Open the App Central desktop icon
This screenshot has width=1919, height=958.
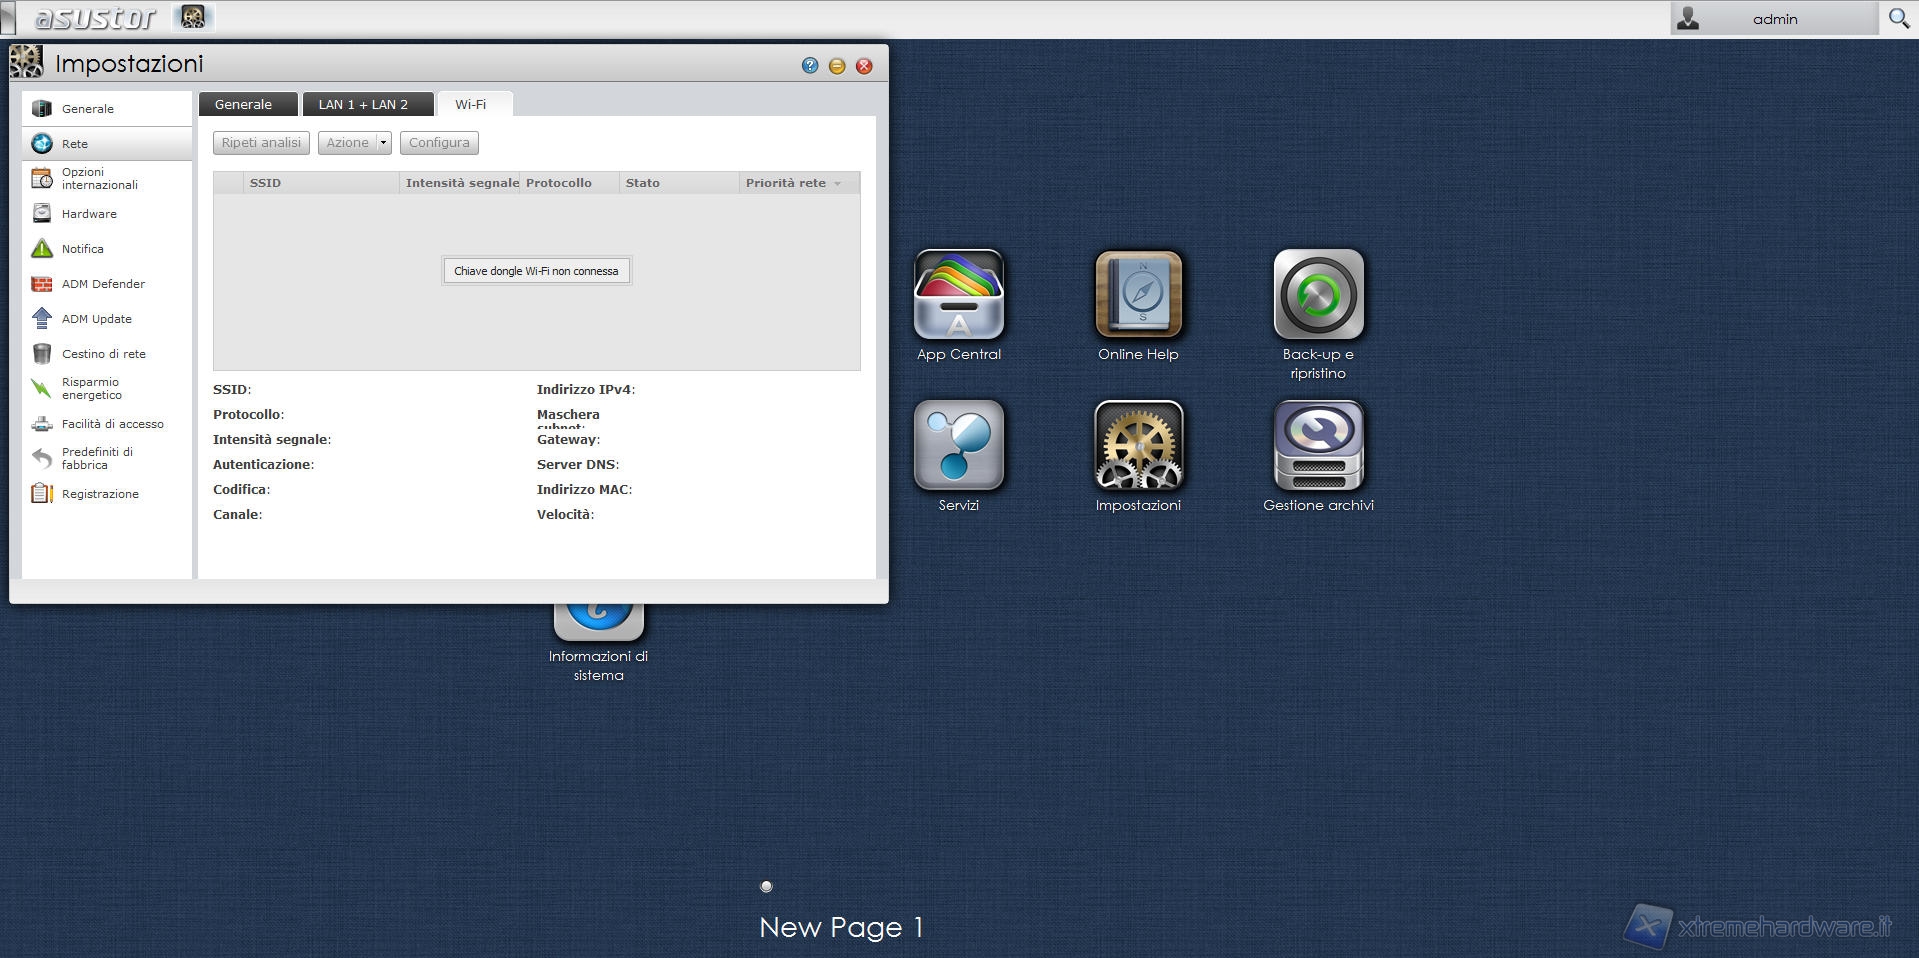[x=958, y=296]
